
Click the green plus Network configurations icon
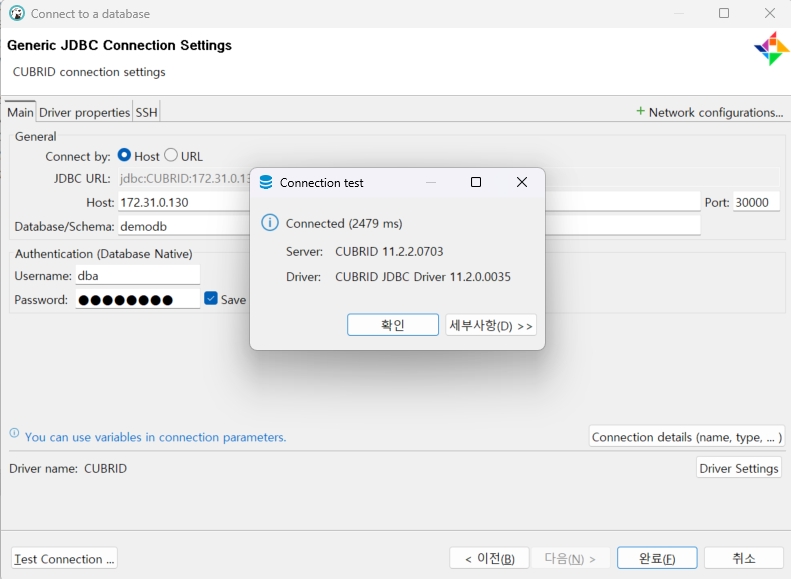[640, 111]
